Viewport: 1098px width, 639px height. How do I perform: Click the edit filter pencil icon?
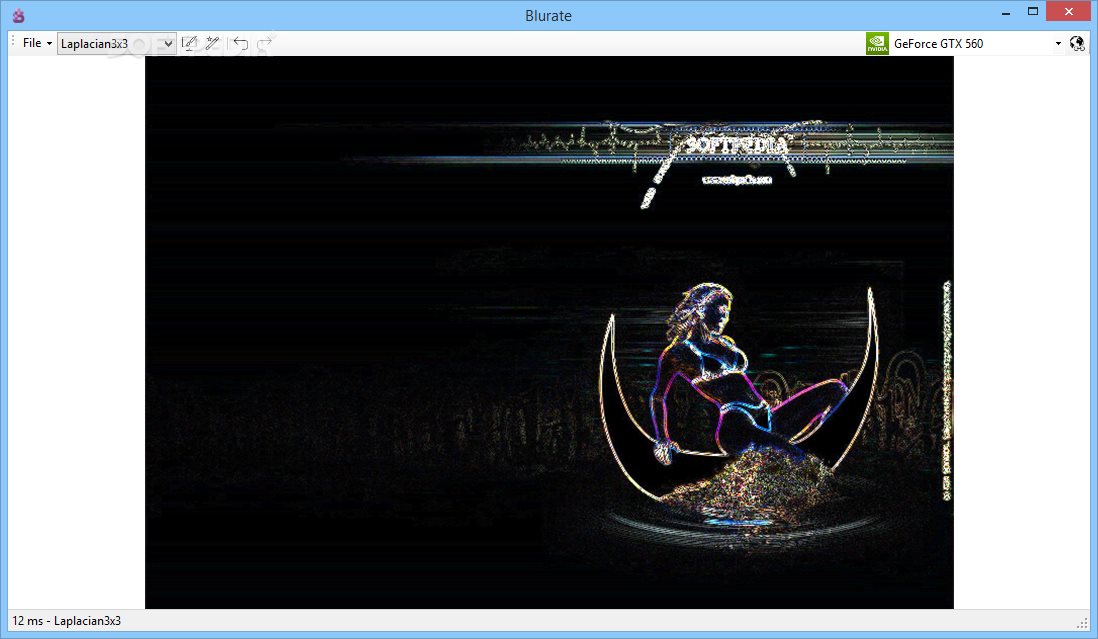189,43
